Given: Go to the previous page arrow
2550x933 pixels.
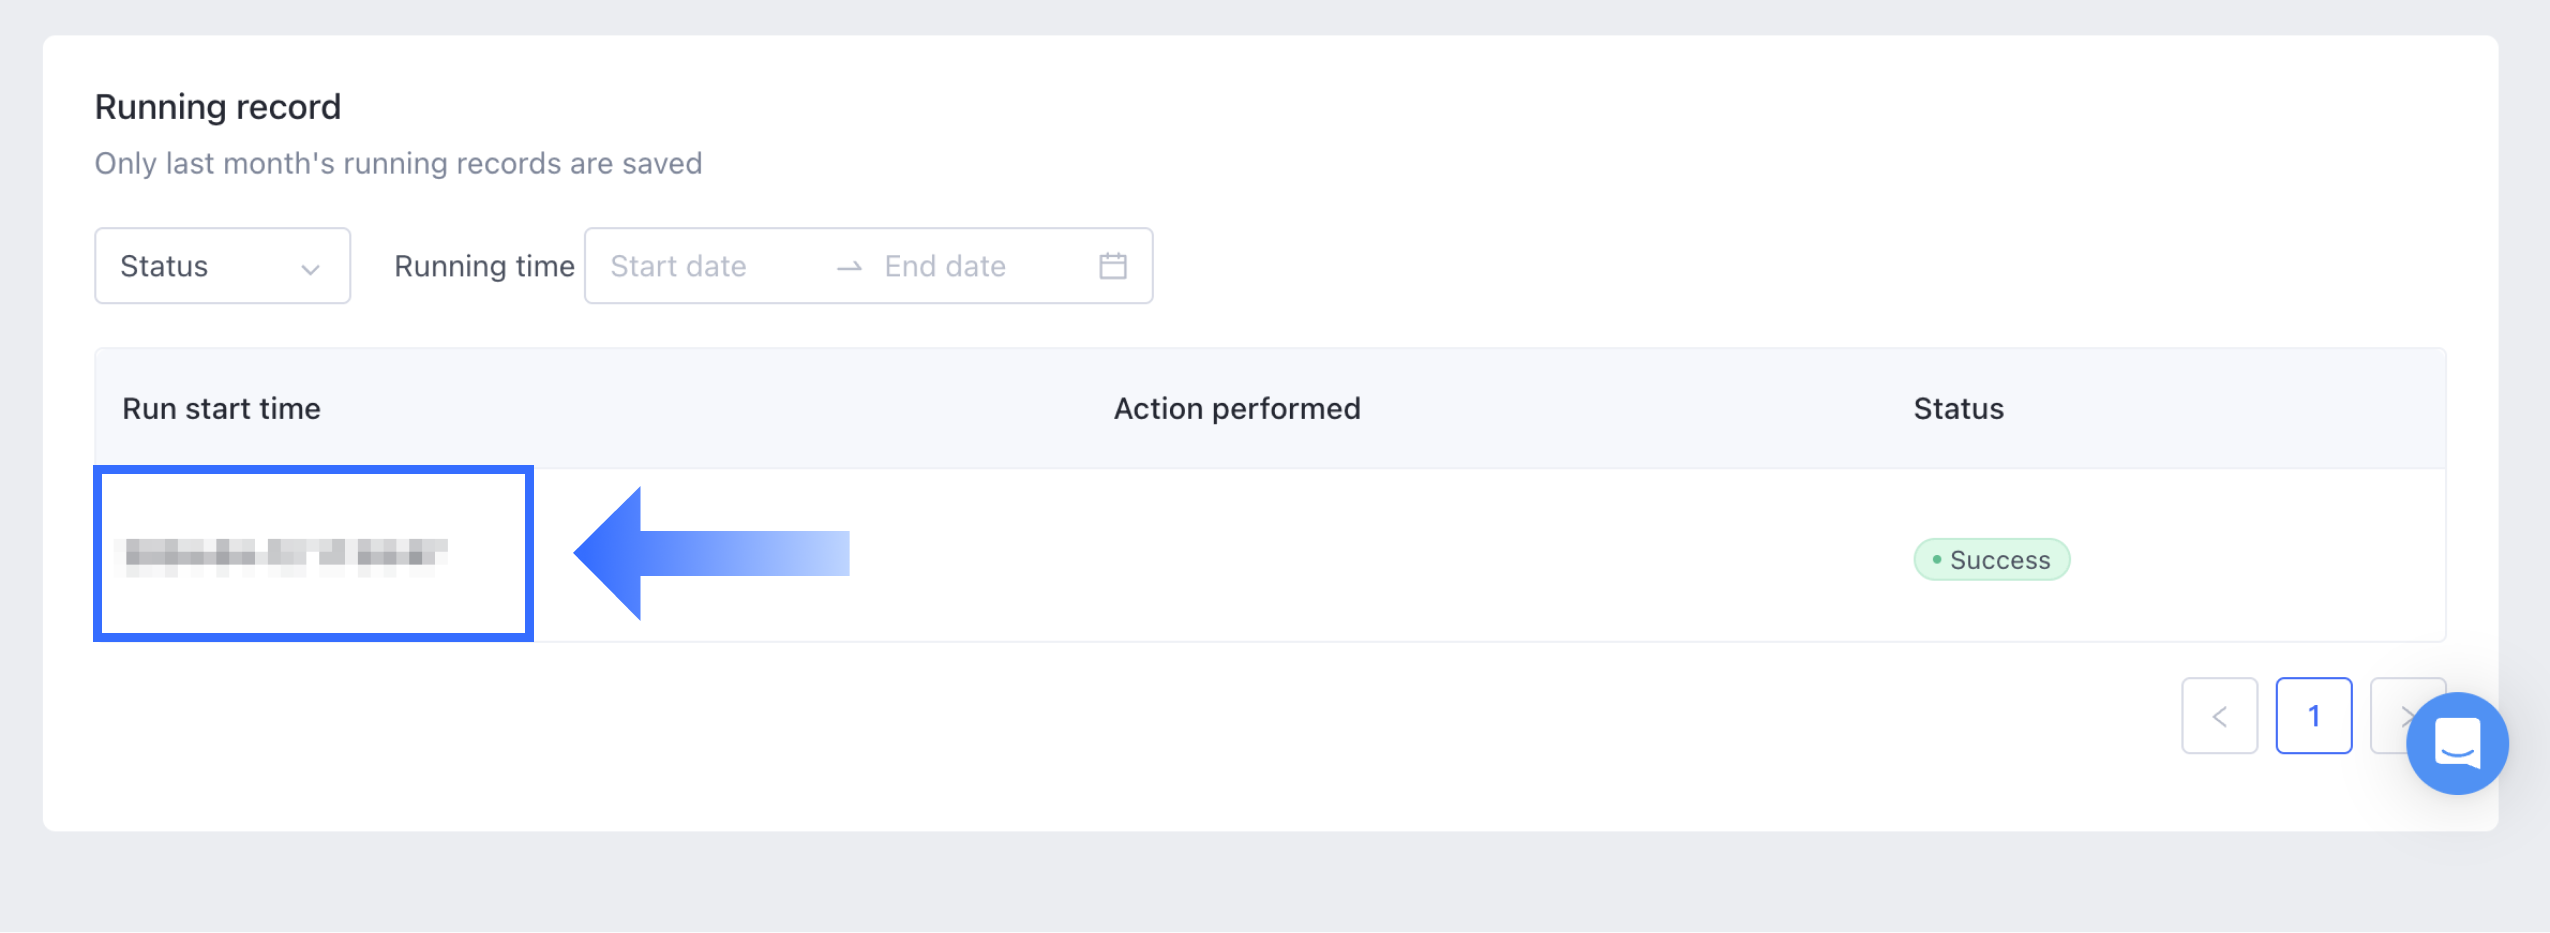Looking at the screenshot, I should (x=2219, y=716).
